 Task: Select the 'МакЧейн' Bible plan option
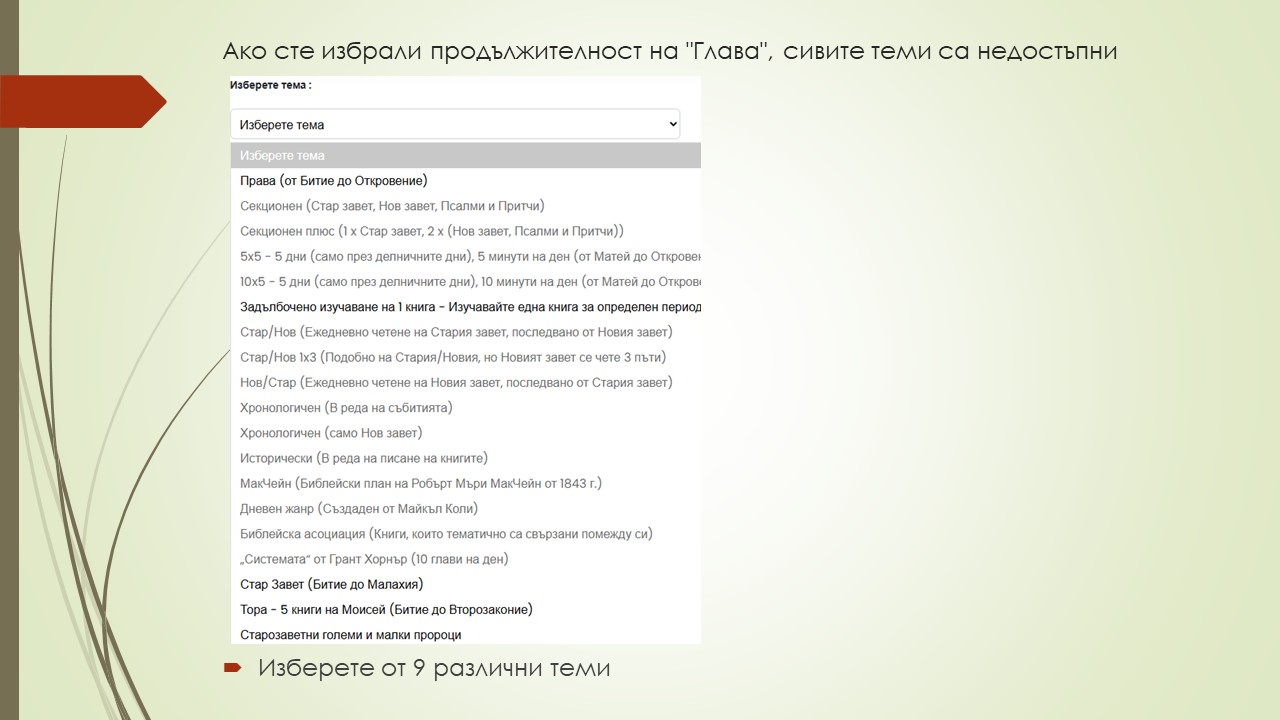[x=421, y=483]
